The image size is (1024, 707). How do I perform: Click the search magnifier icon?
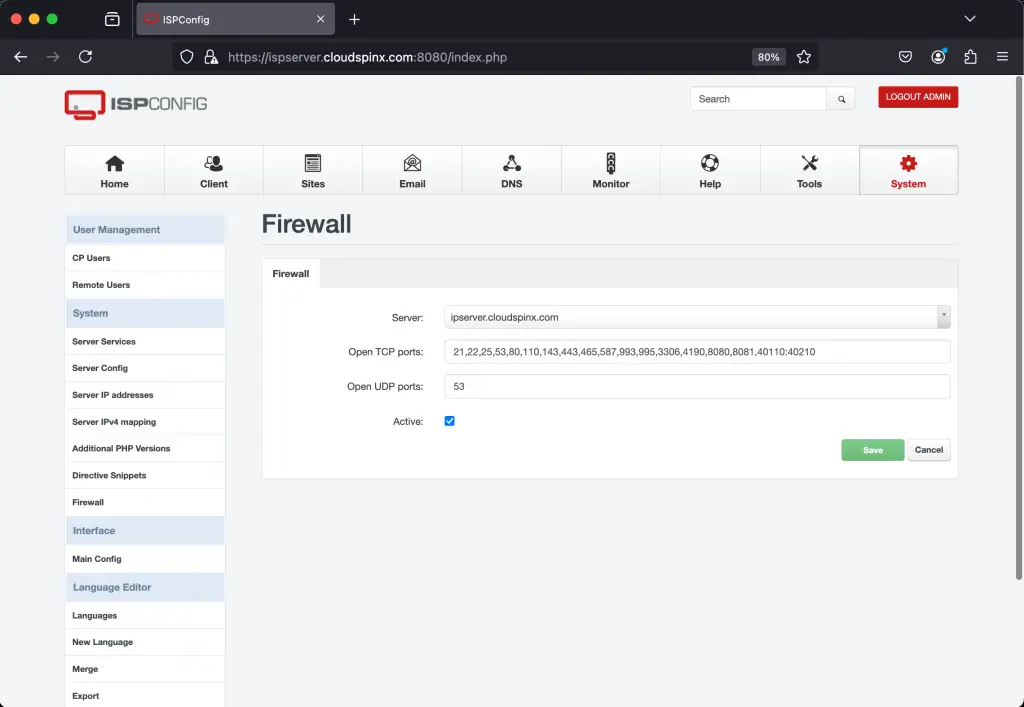pos(841,98)
